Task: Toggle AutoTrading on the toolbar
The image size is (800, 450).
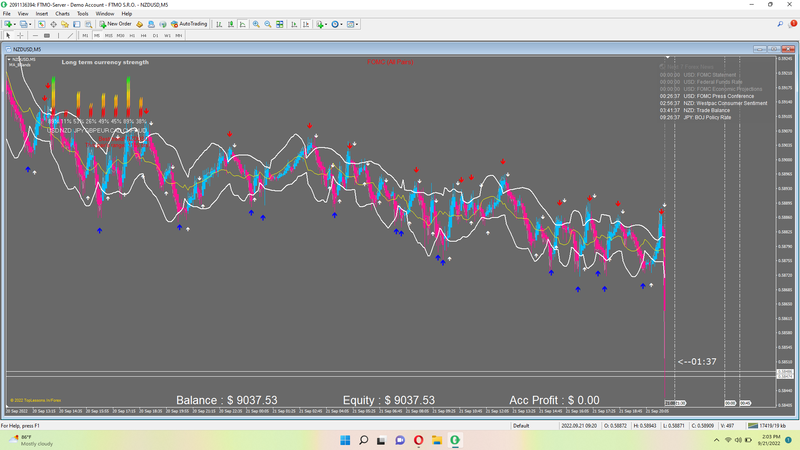Action: (190, 23)
